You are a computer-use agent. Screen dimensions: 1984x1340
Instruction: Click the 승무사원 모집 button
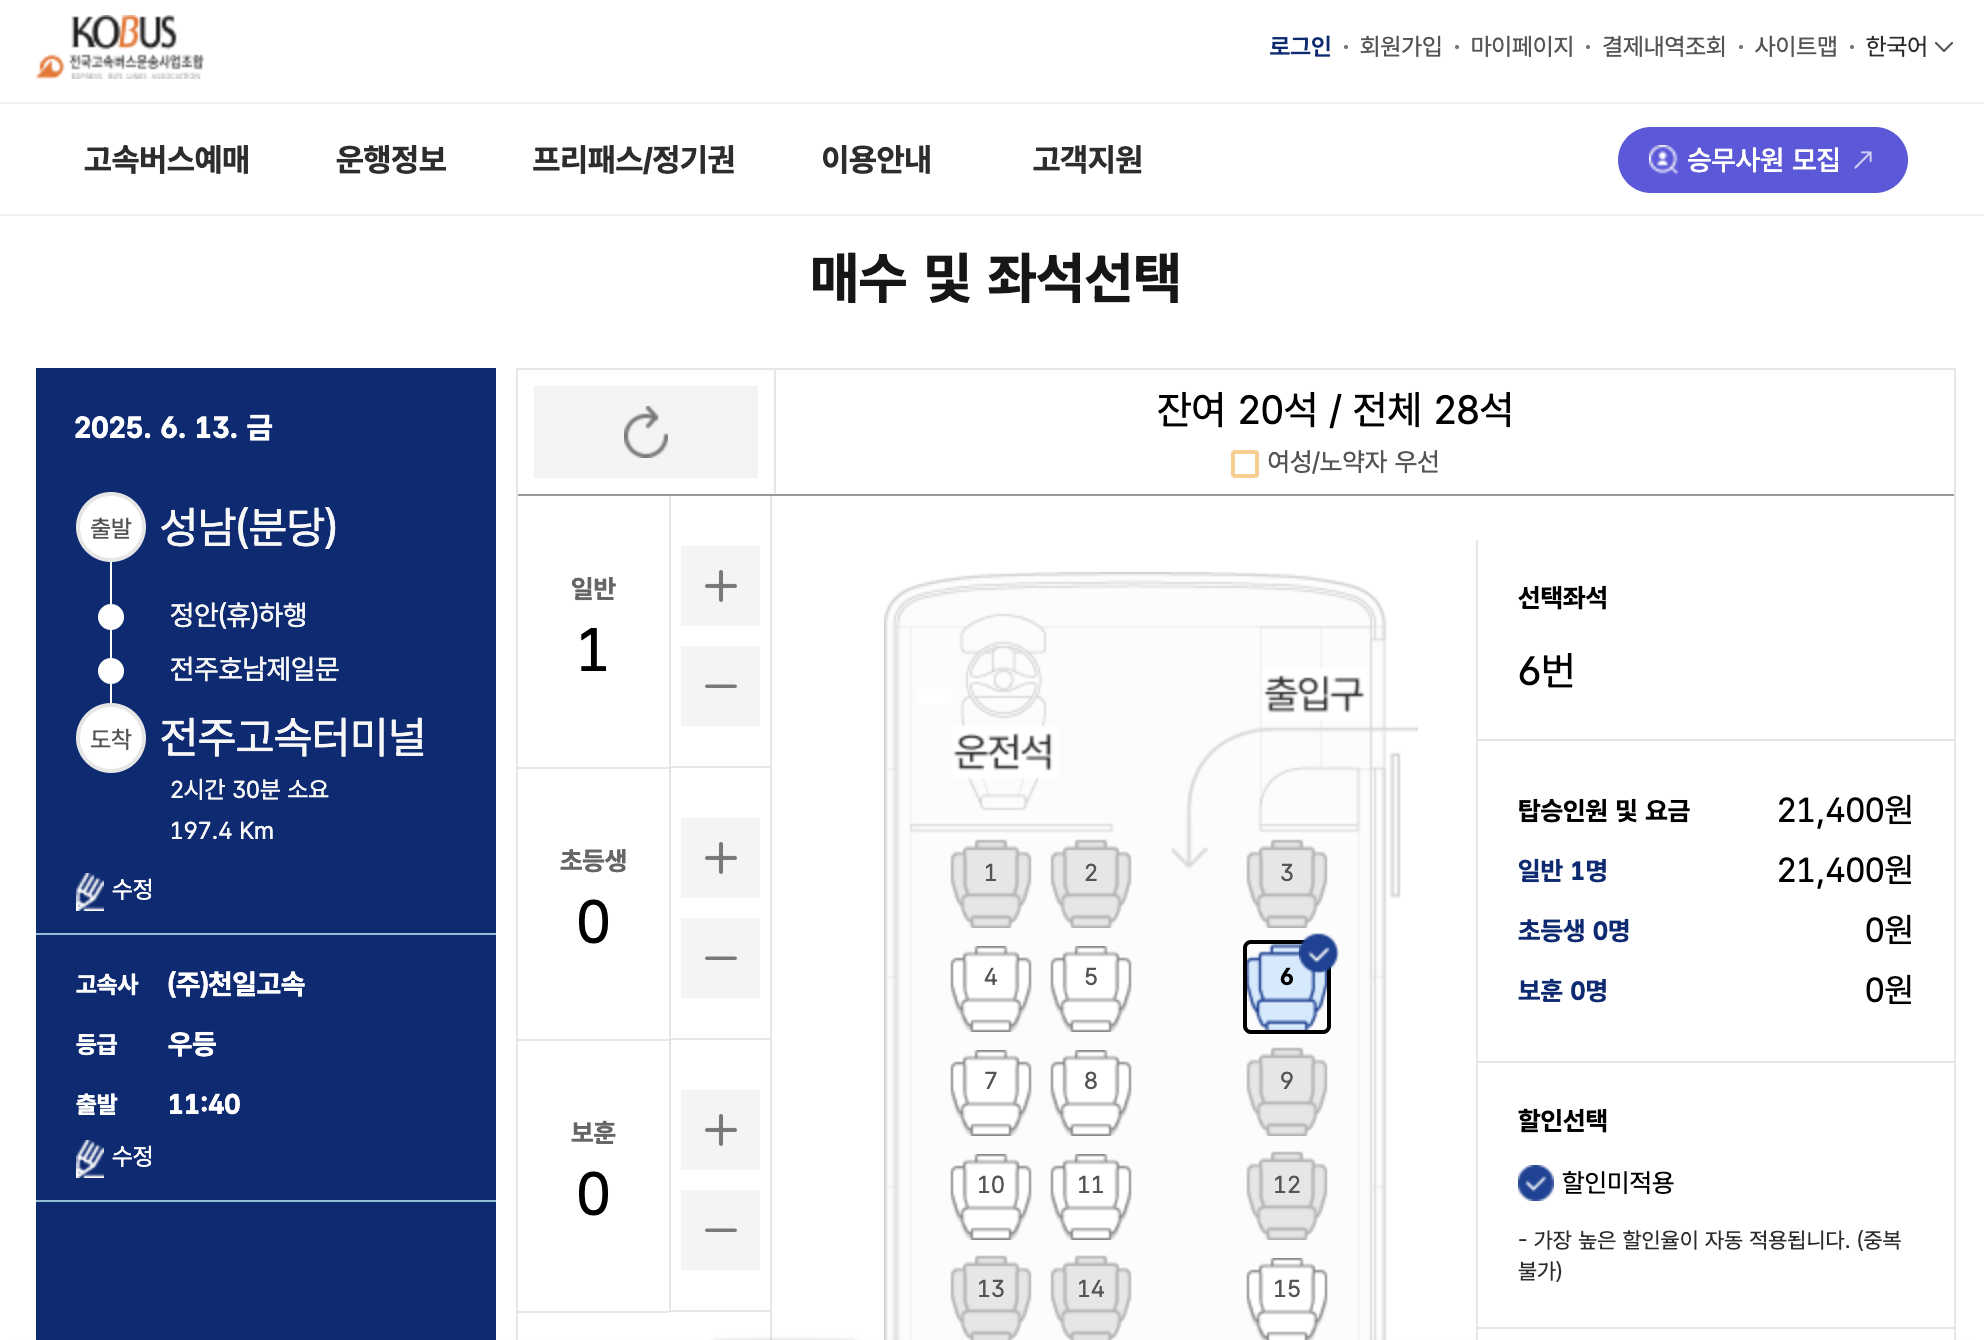1761,159
